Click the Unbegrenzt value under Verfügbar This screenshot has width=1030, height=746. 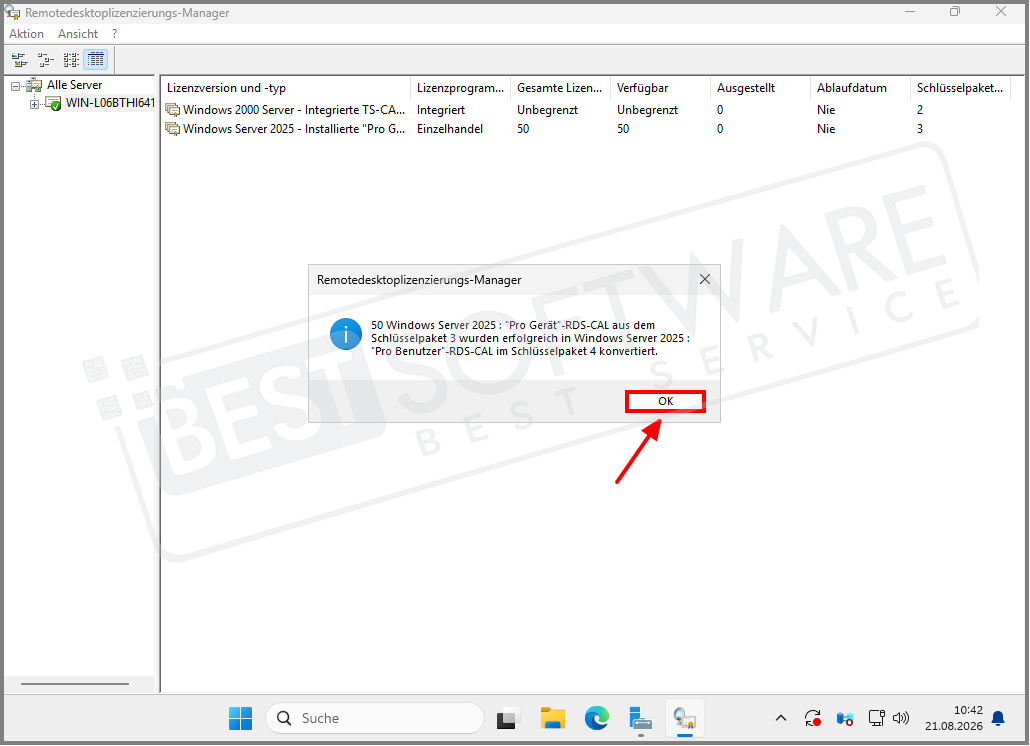[647, 110]
